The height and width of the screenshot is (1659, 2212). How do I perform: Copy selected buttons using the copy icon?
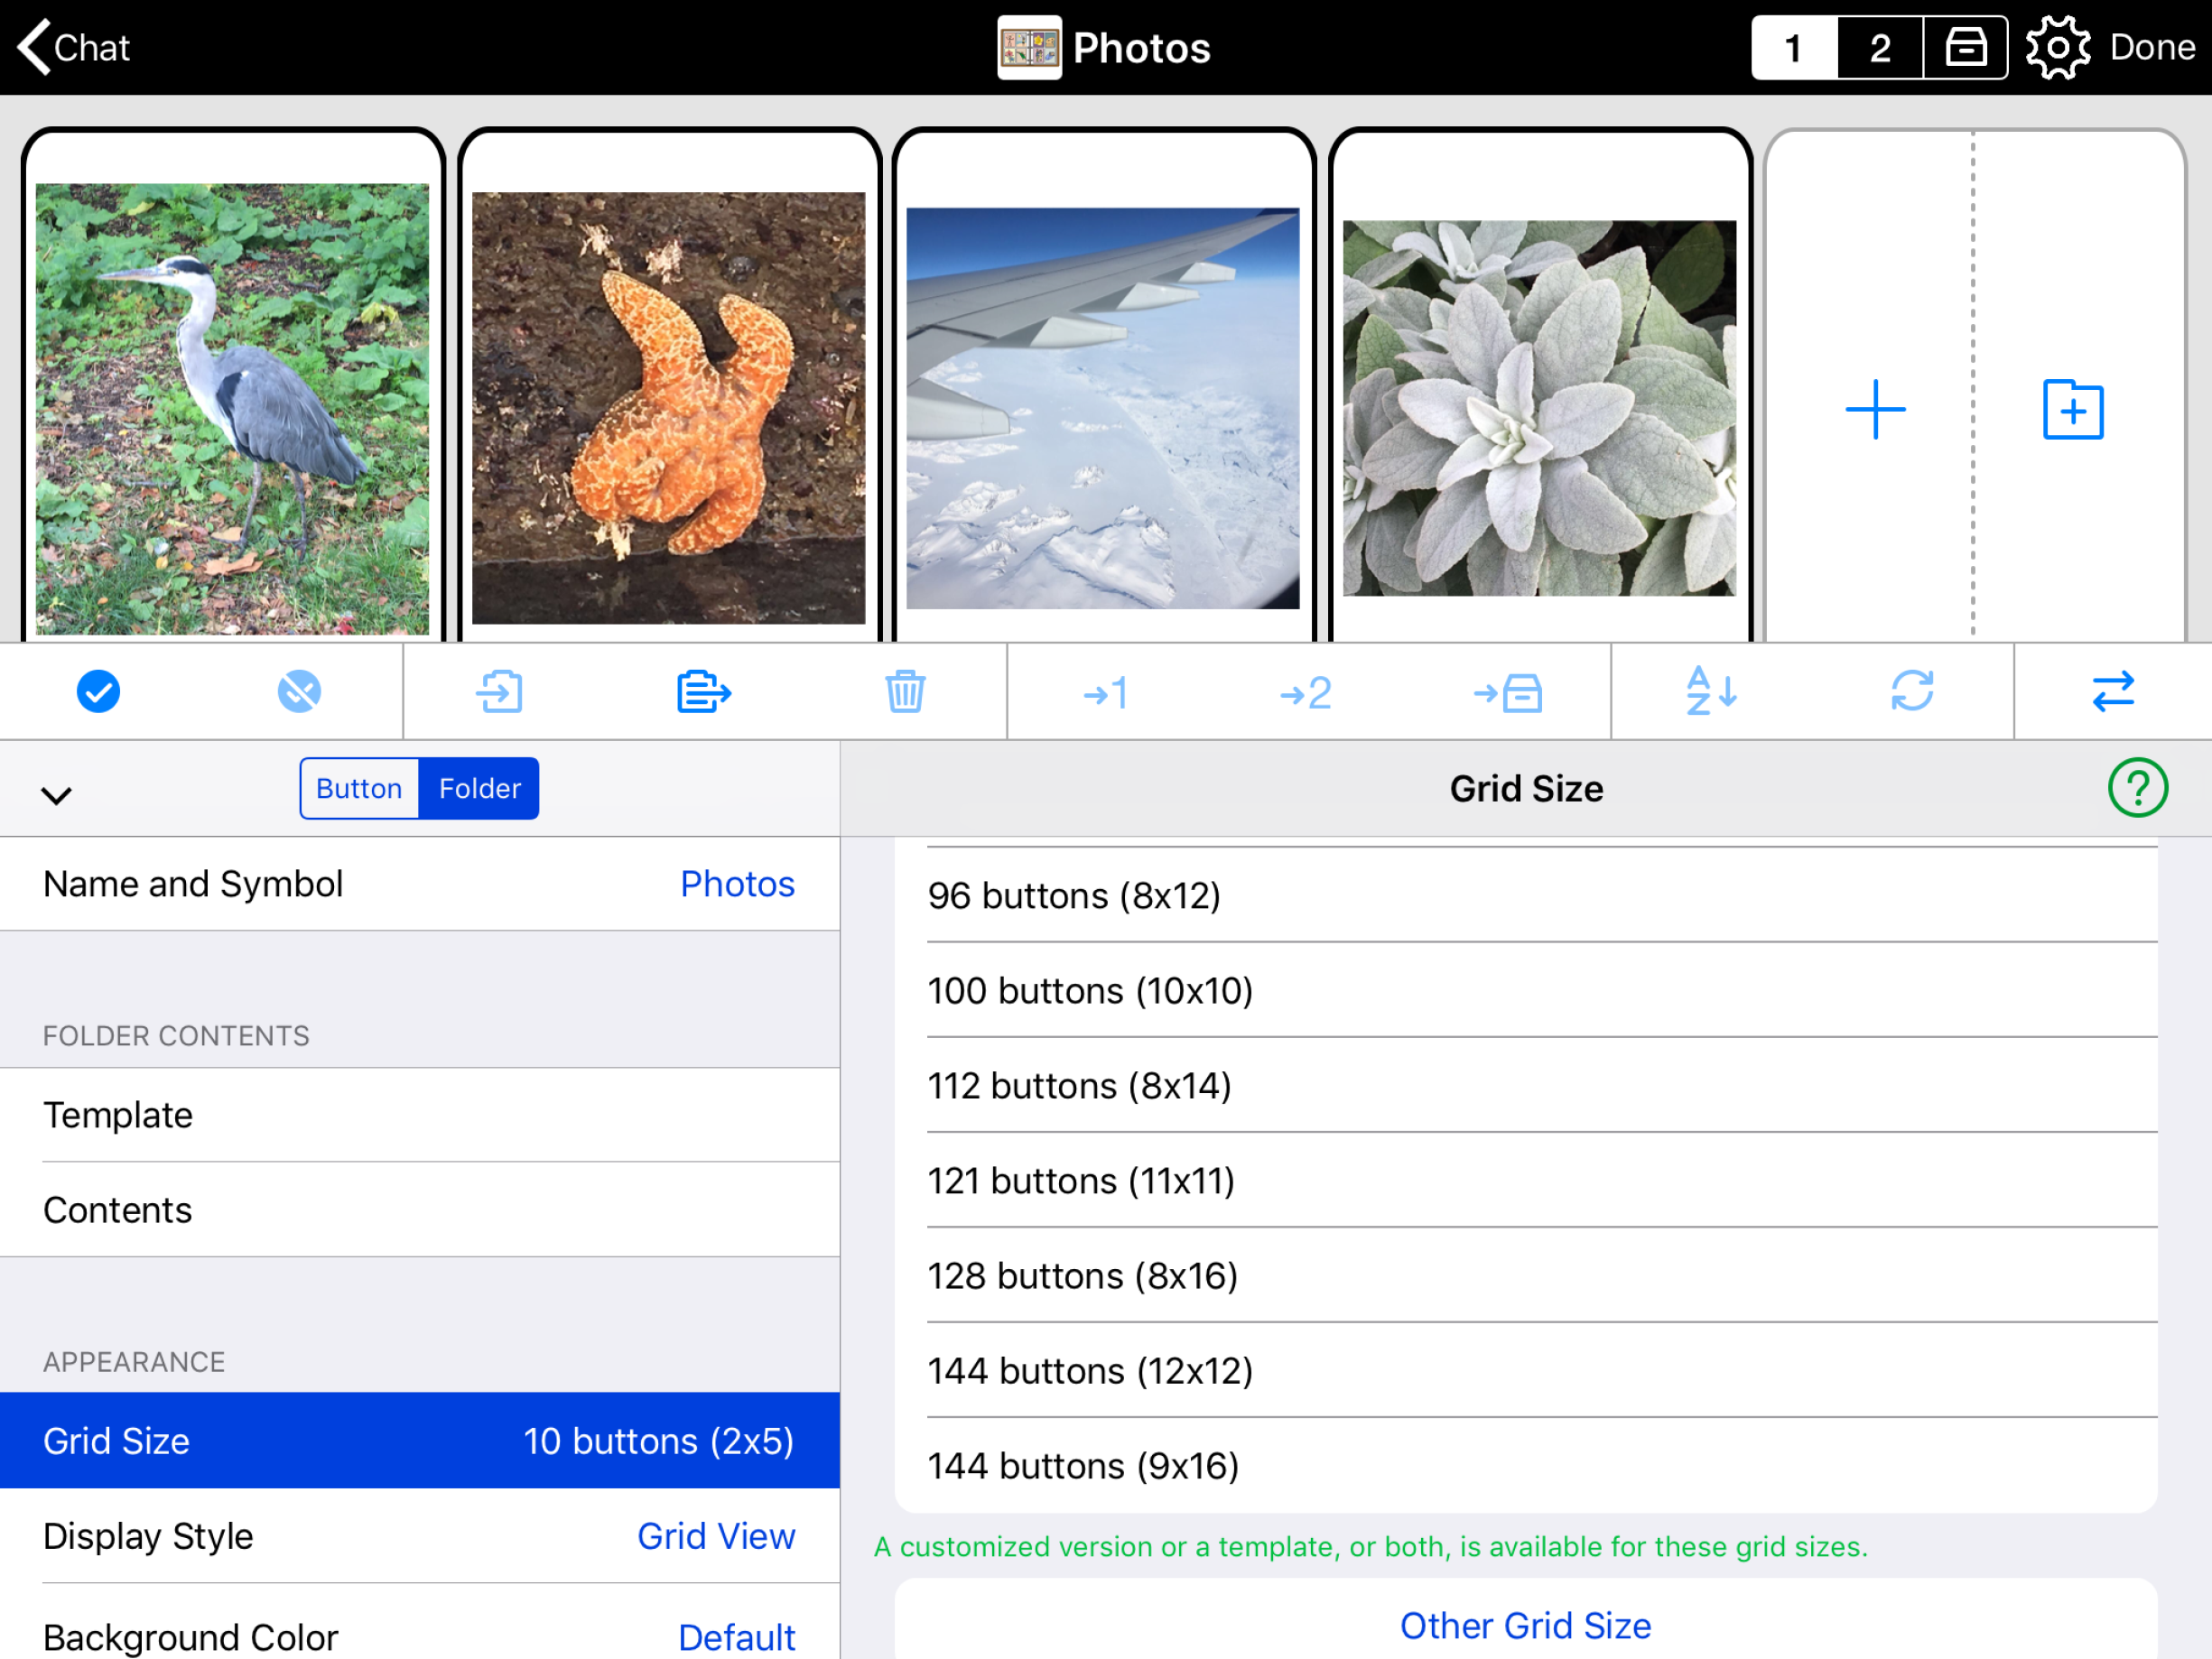703,691
